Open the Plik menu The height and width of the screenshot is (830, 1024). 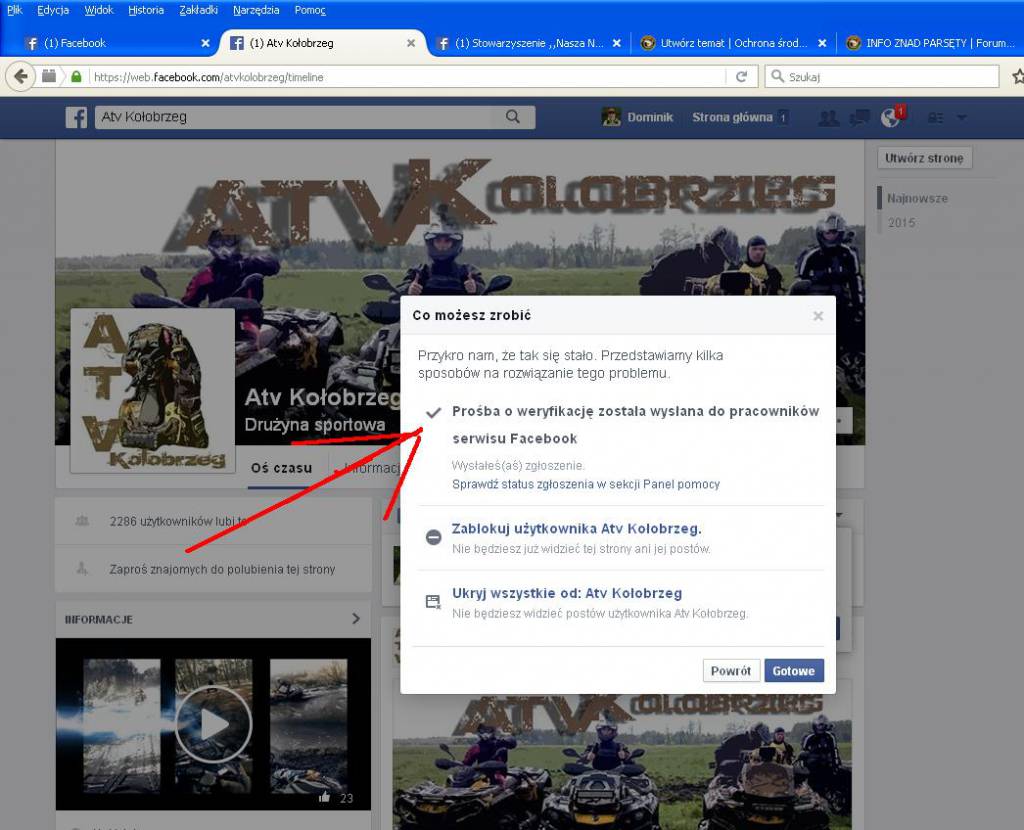15,10
